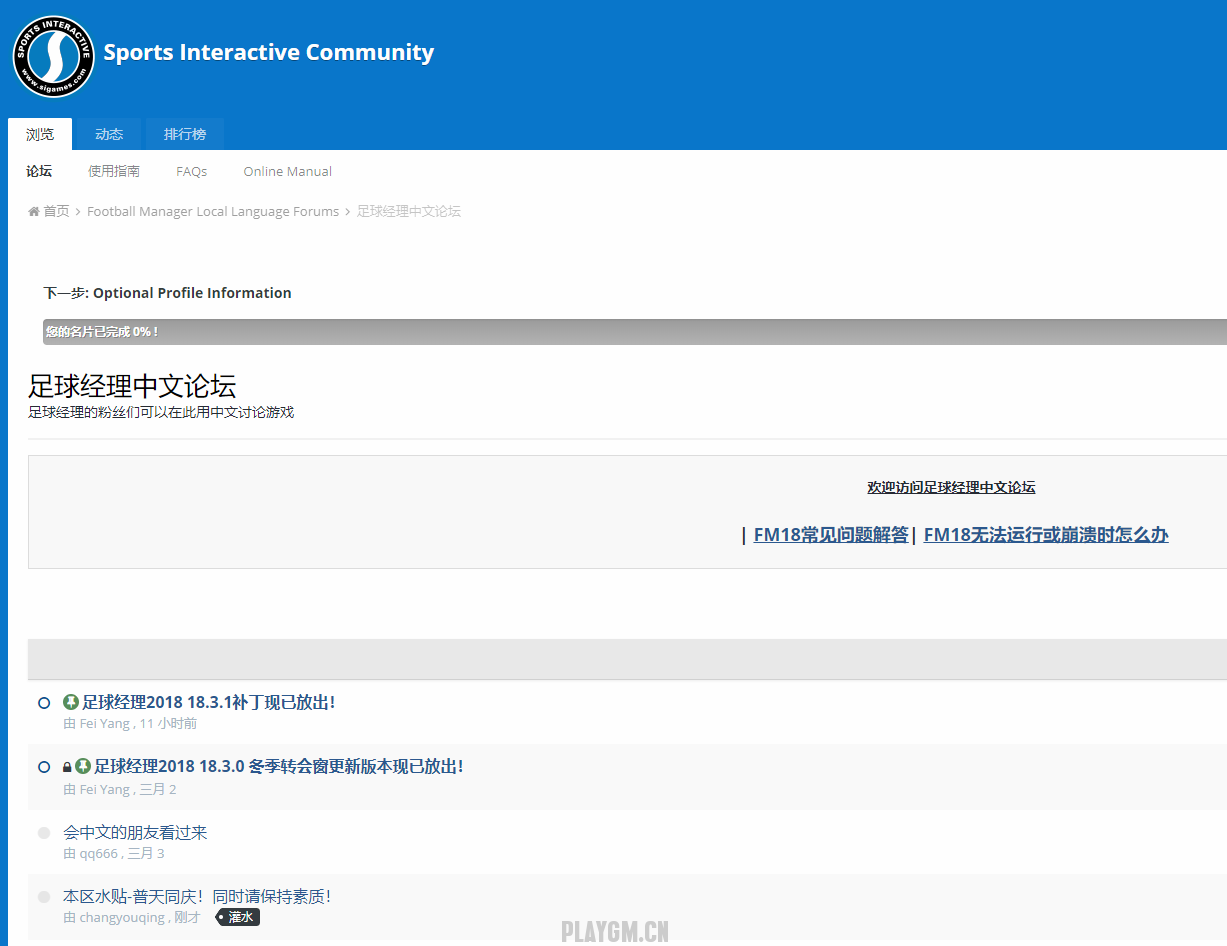Open FM18常见问题解答 link
Screen dimensions: 1227x946
click(x=831, y=534)
